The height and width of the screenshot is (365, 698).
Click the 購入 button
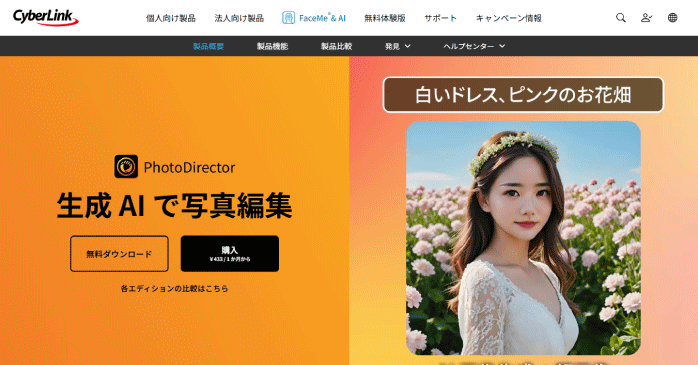tap(230, 254)
